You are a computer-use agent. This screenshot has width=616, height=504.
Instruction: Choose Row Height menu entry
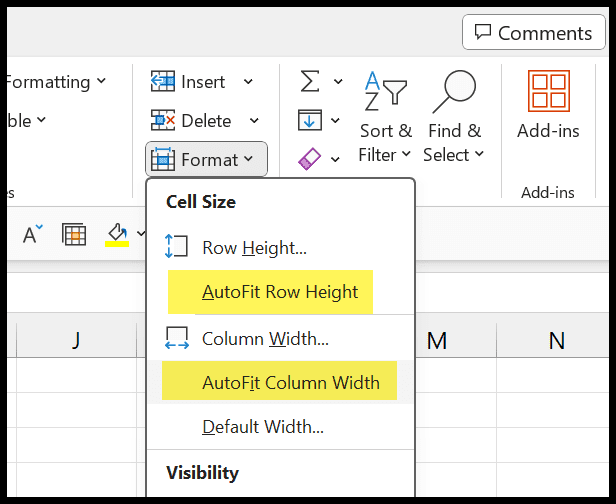coord(254,248)
